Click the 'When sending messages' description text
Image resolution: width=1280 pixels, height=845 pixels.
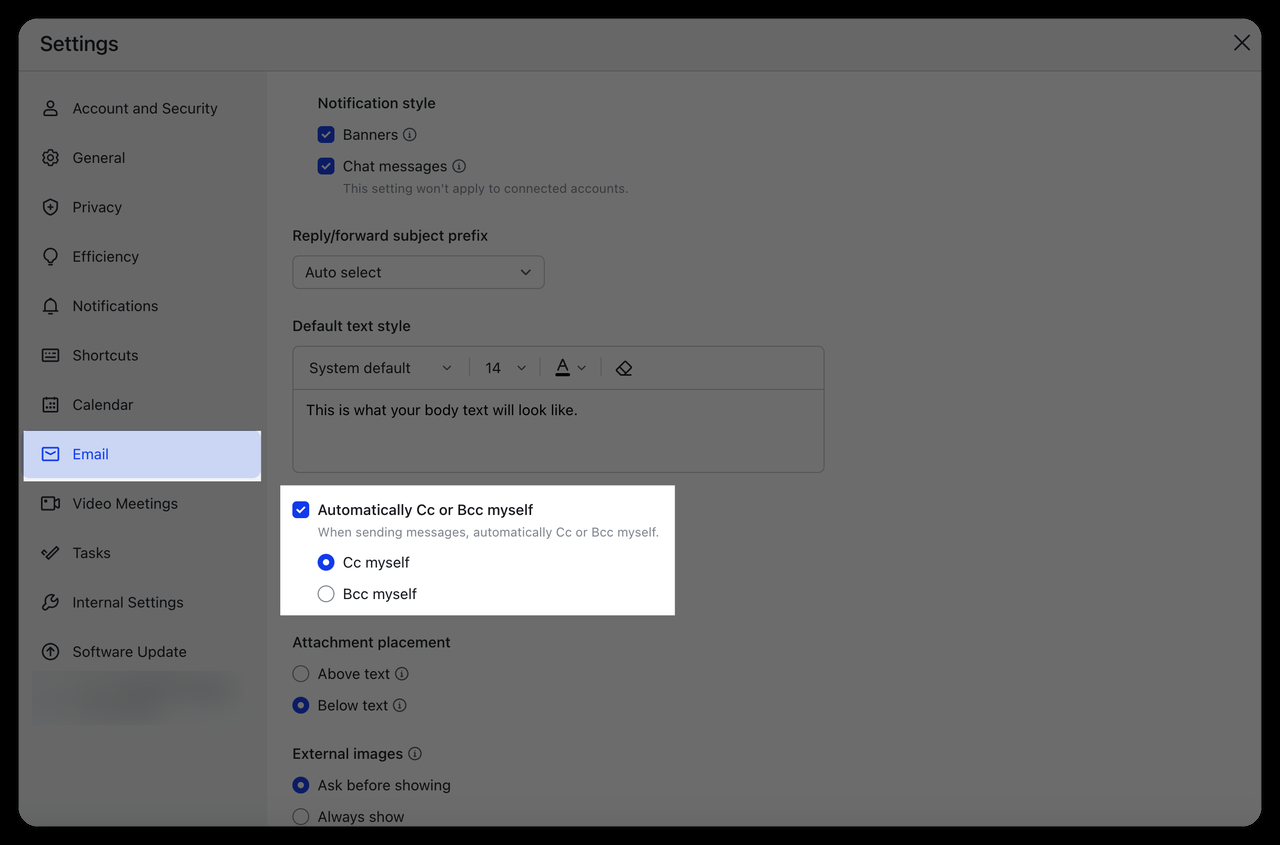tap(488, 532)
